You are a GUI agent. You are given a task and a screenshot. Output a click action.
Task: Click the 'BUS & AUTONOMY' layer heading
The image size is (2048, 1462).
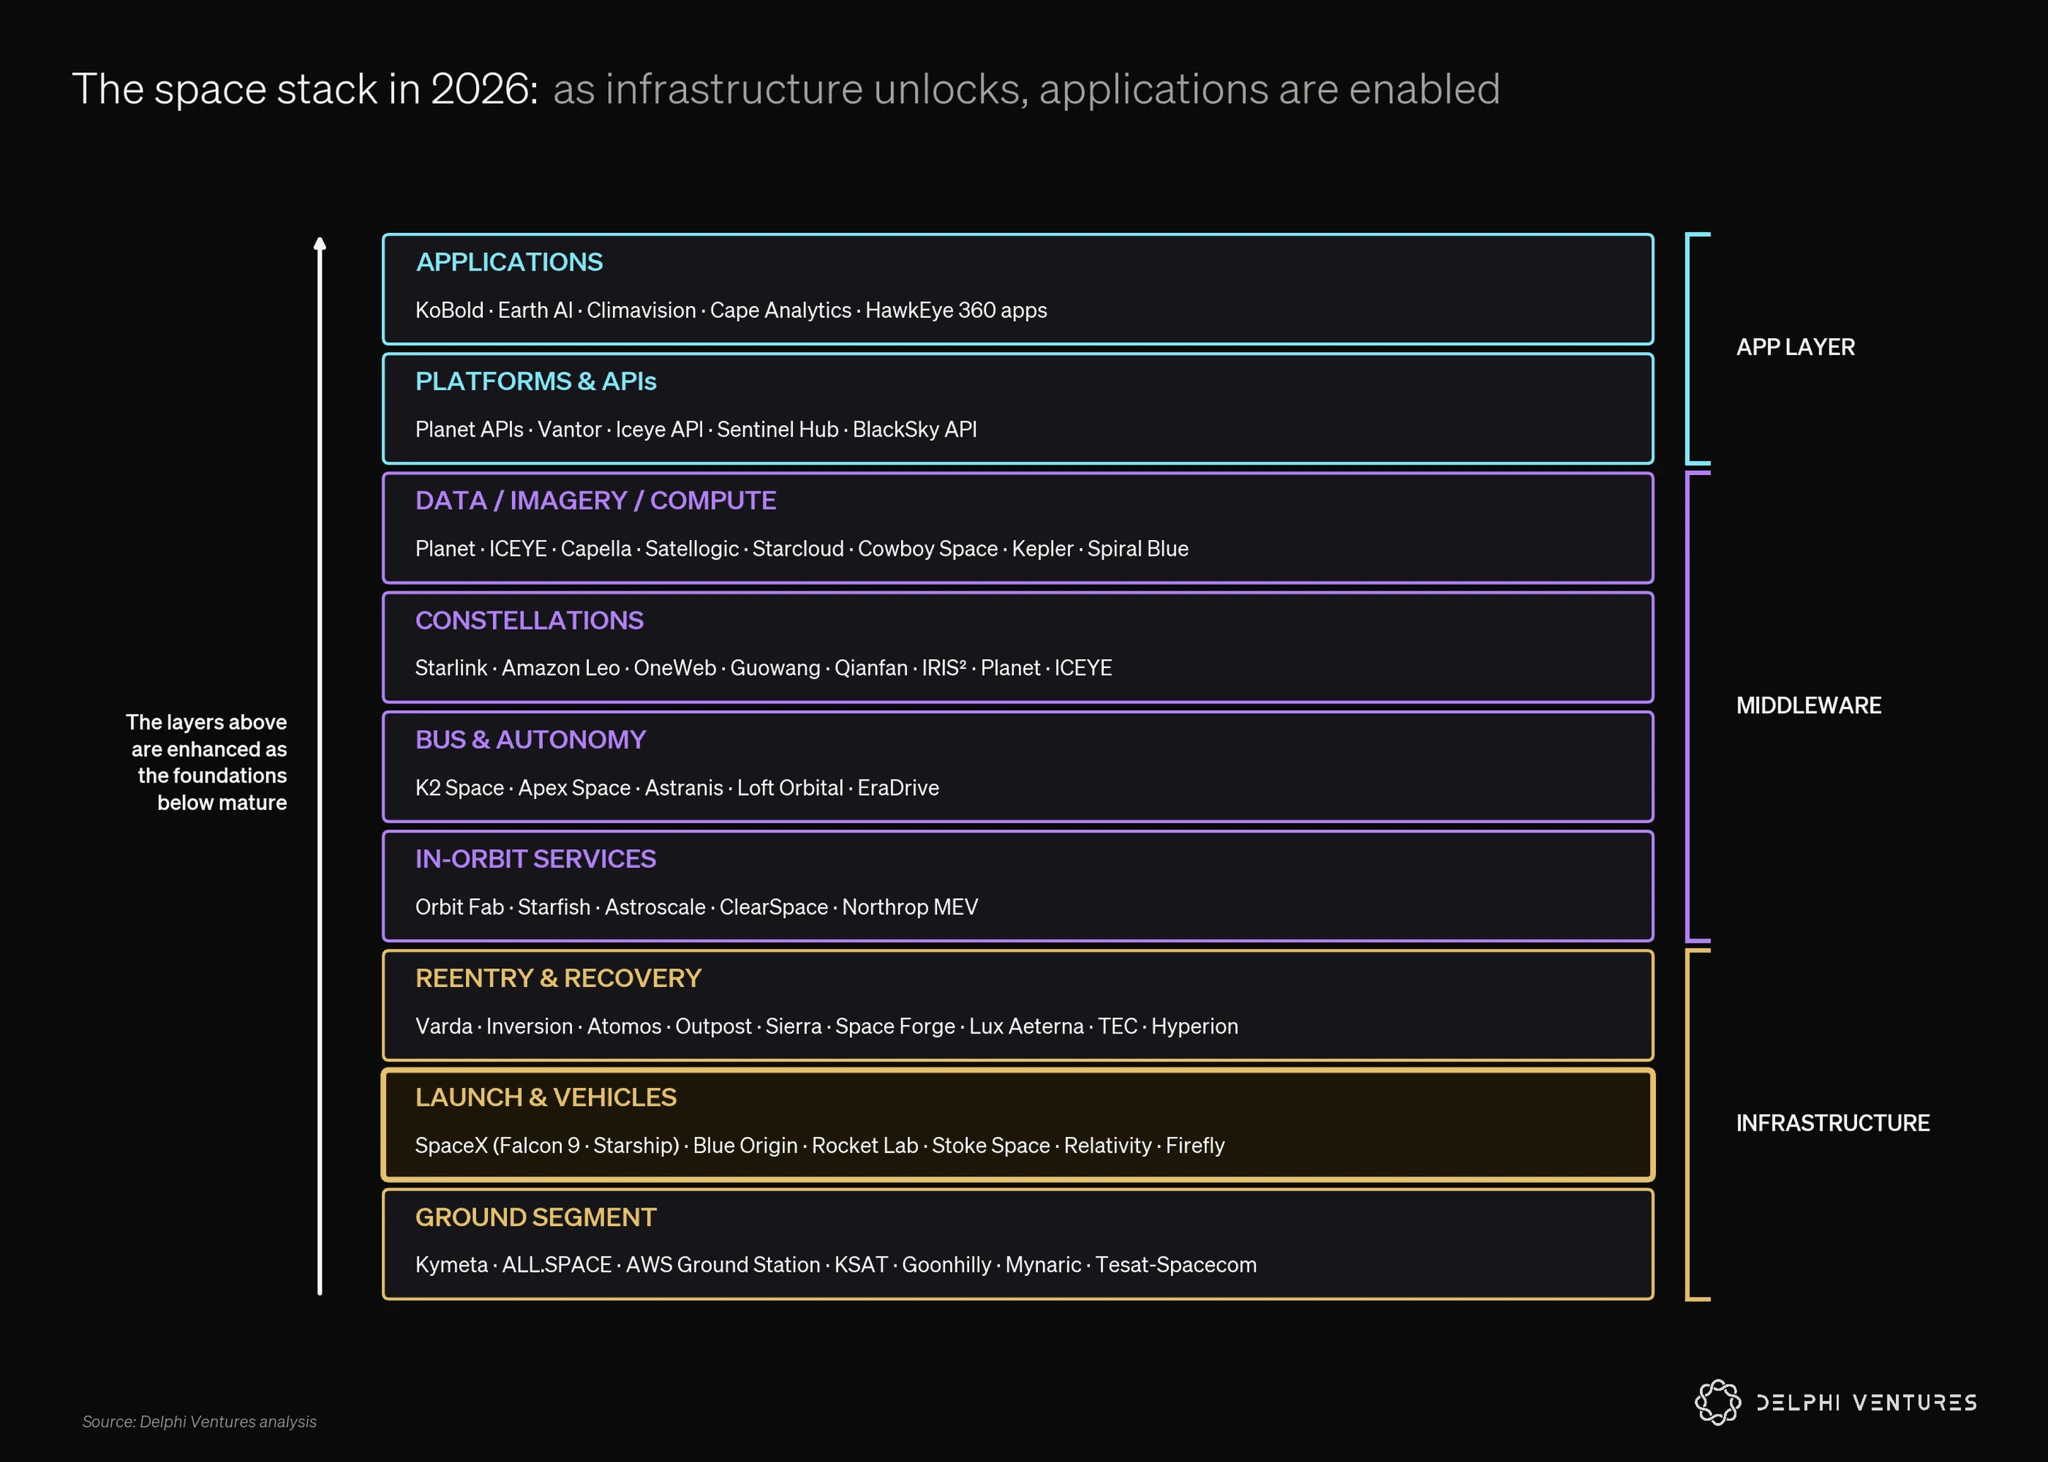coord(531,739)
